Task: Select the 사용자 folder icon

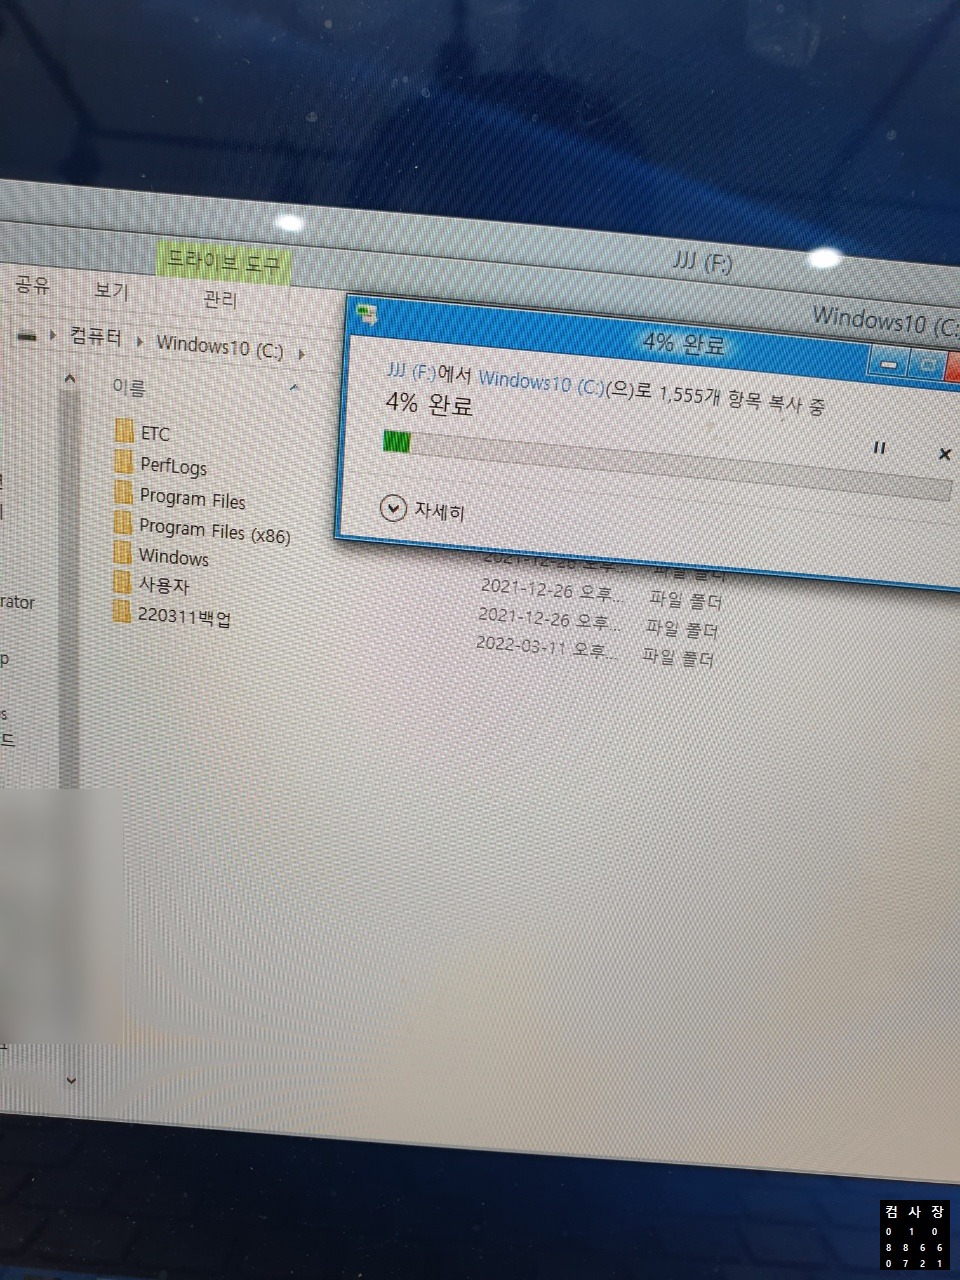Action: tap(122, 582)
